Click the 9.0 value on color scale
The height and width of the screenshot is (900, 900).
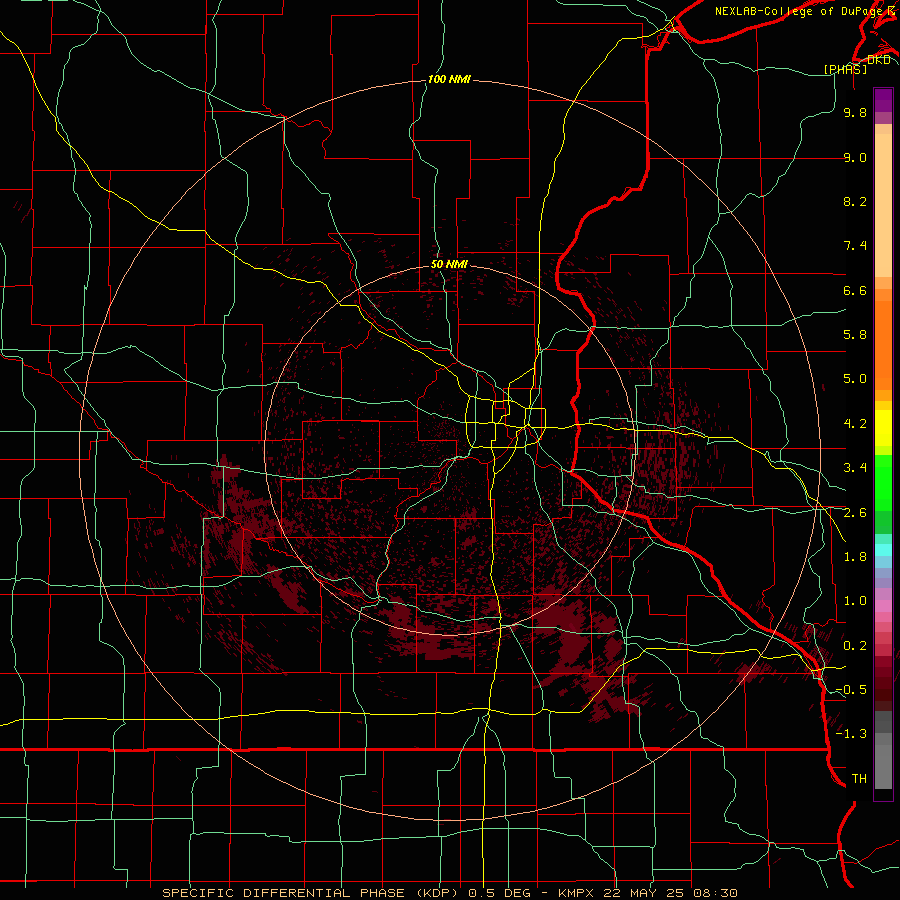(x=855, y=157)
